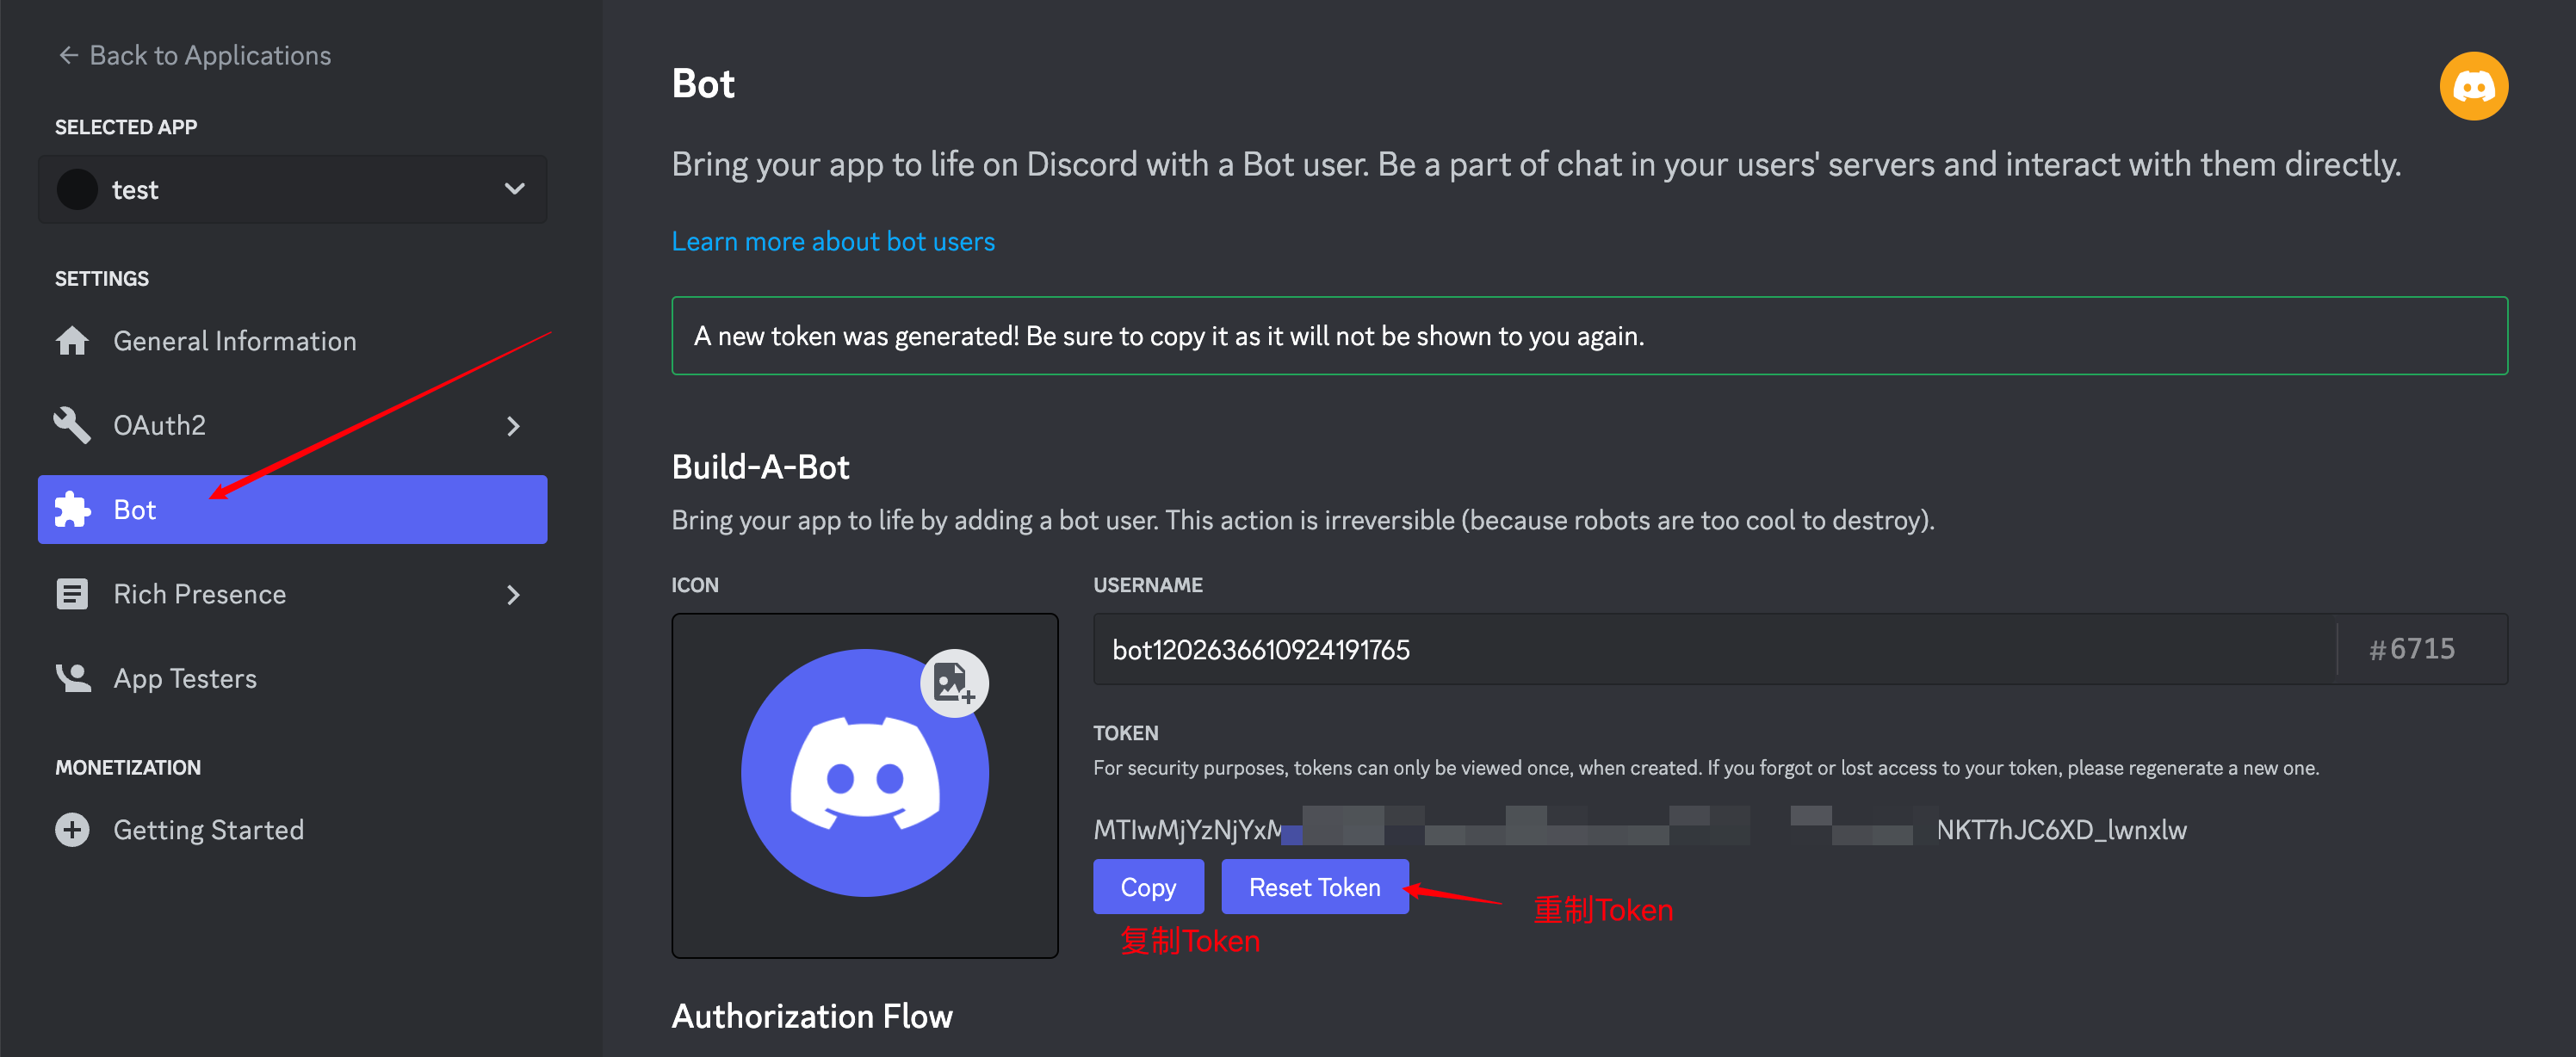The image size is (2576, 1057).
Task: Click the OAuth2 wrench icon
Action: tap(72, 425)
